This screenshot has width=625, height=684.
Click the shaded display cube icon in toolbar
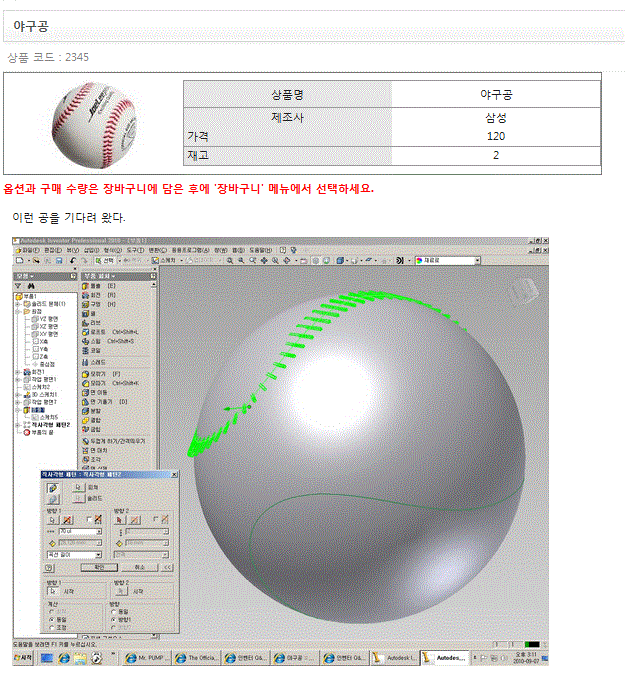340,260
